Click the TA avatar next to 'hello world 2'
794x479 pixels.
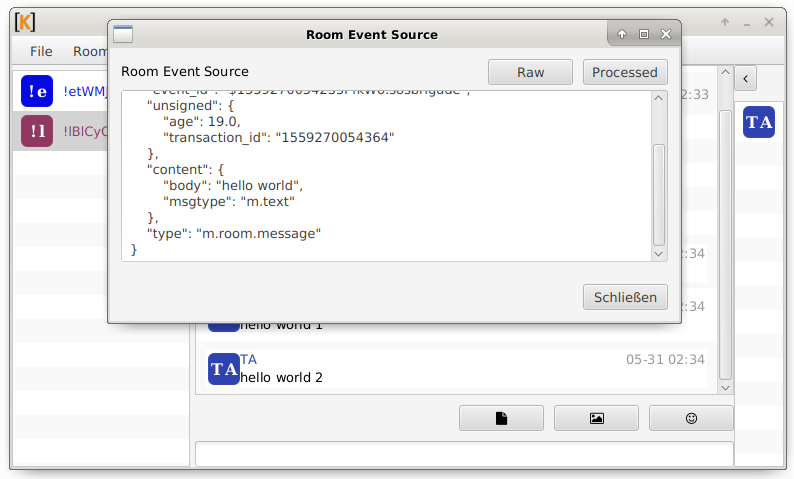pos(224,369)
